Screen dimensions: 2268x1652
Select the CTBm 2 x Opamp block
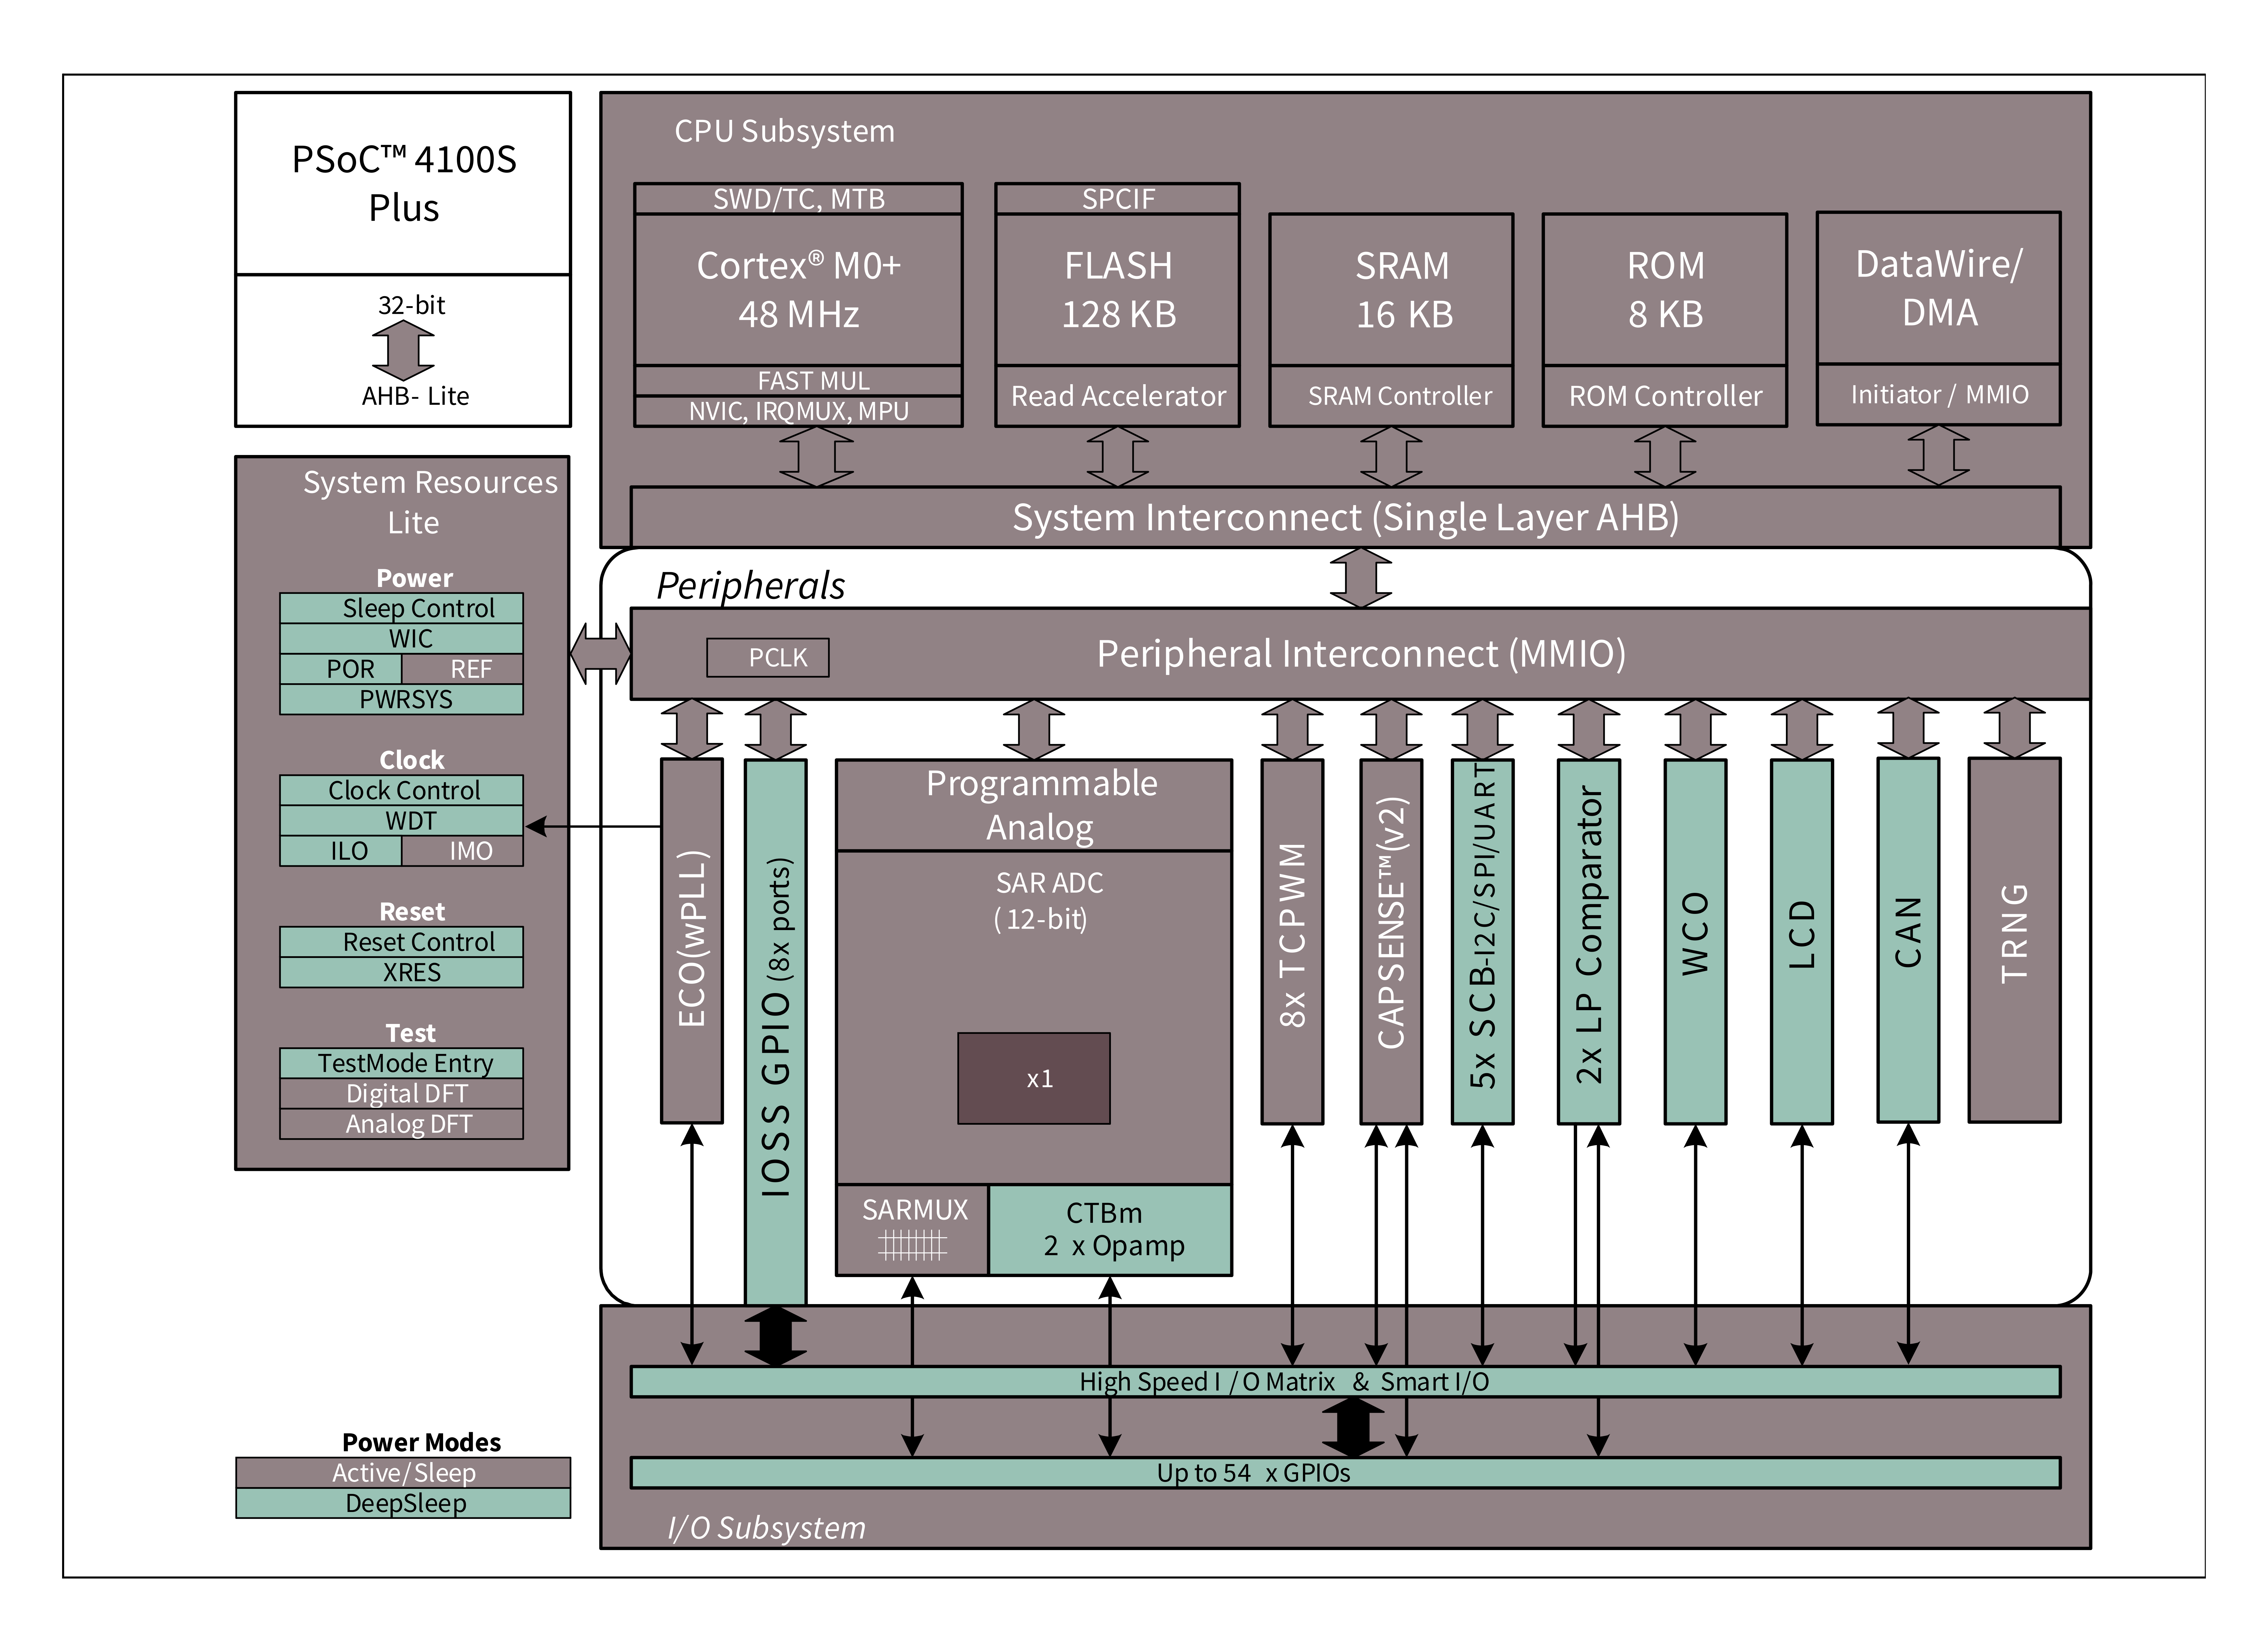(1110, 1230)
